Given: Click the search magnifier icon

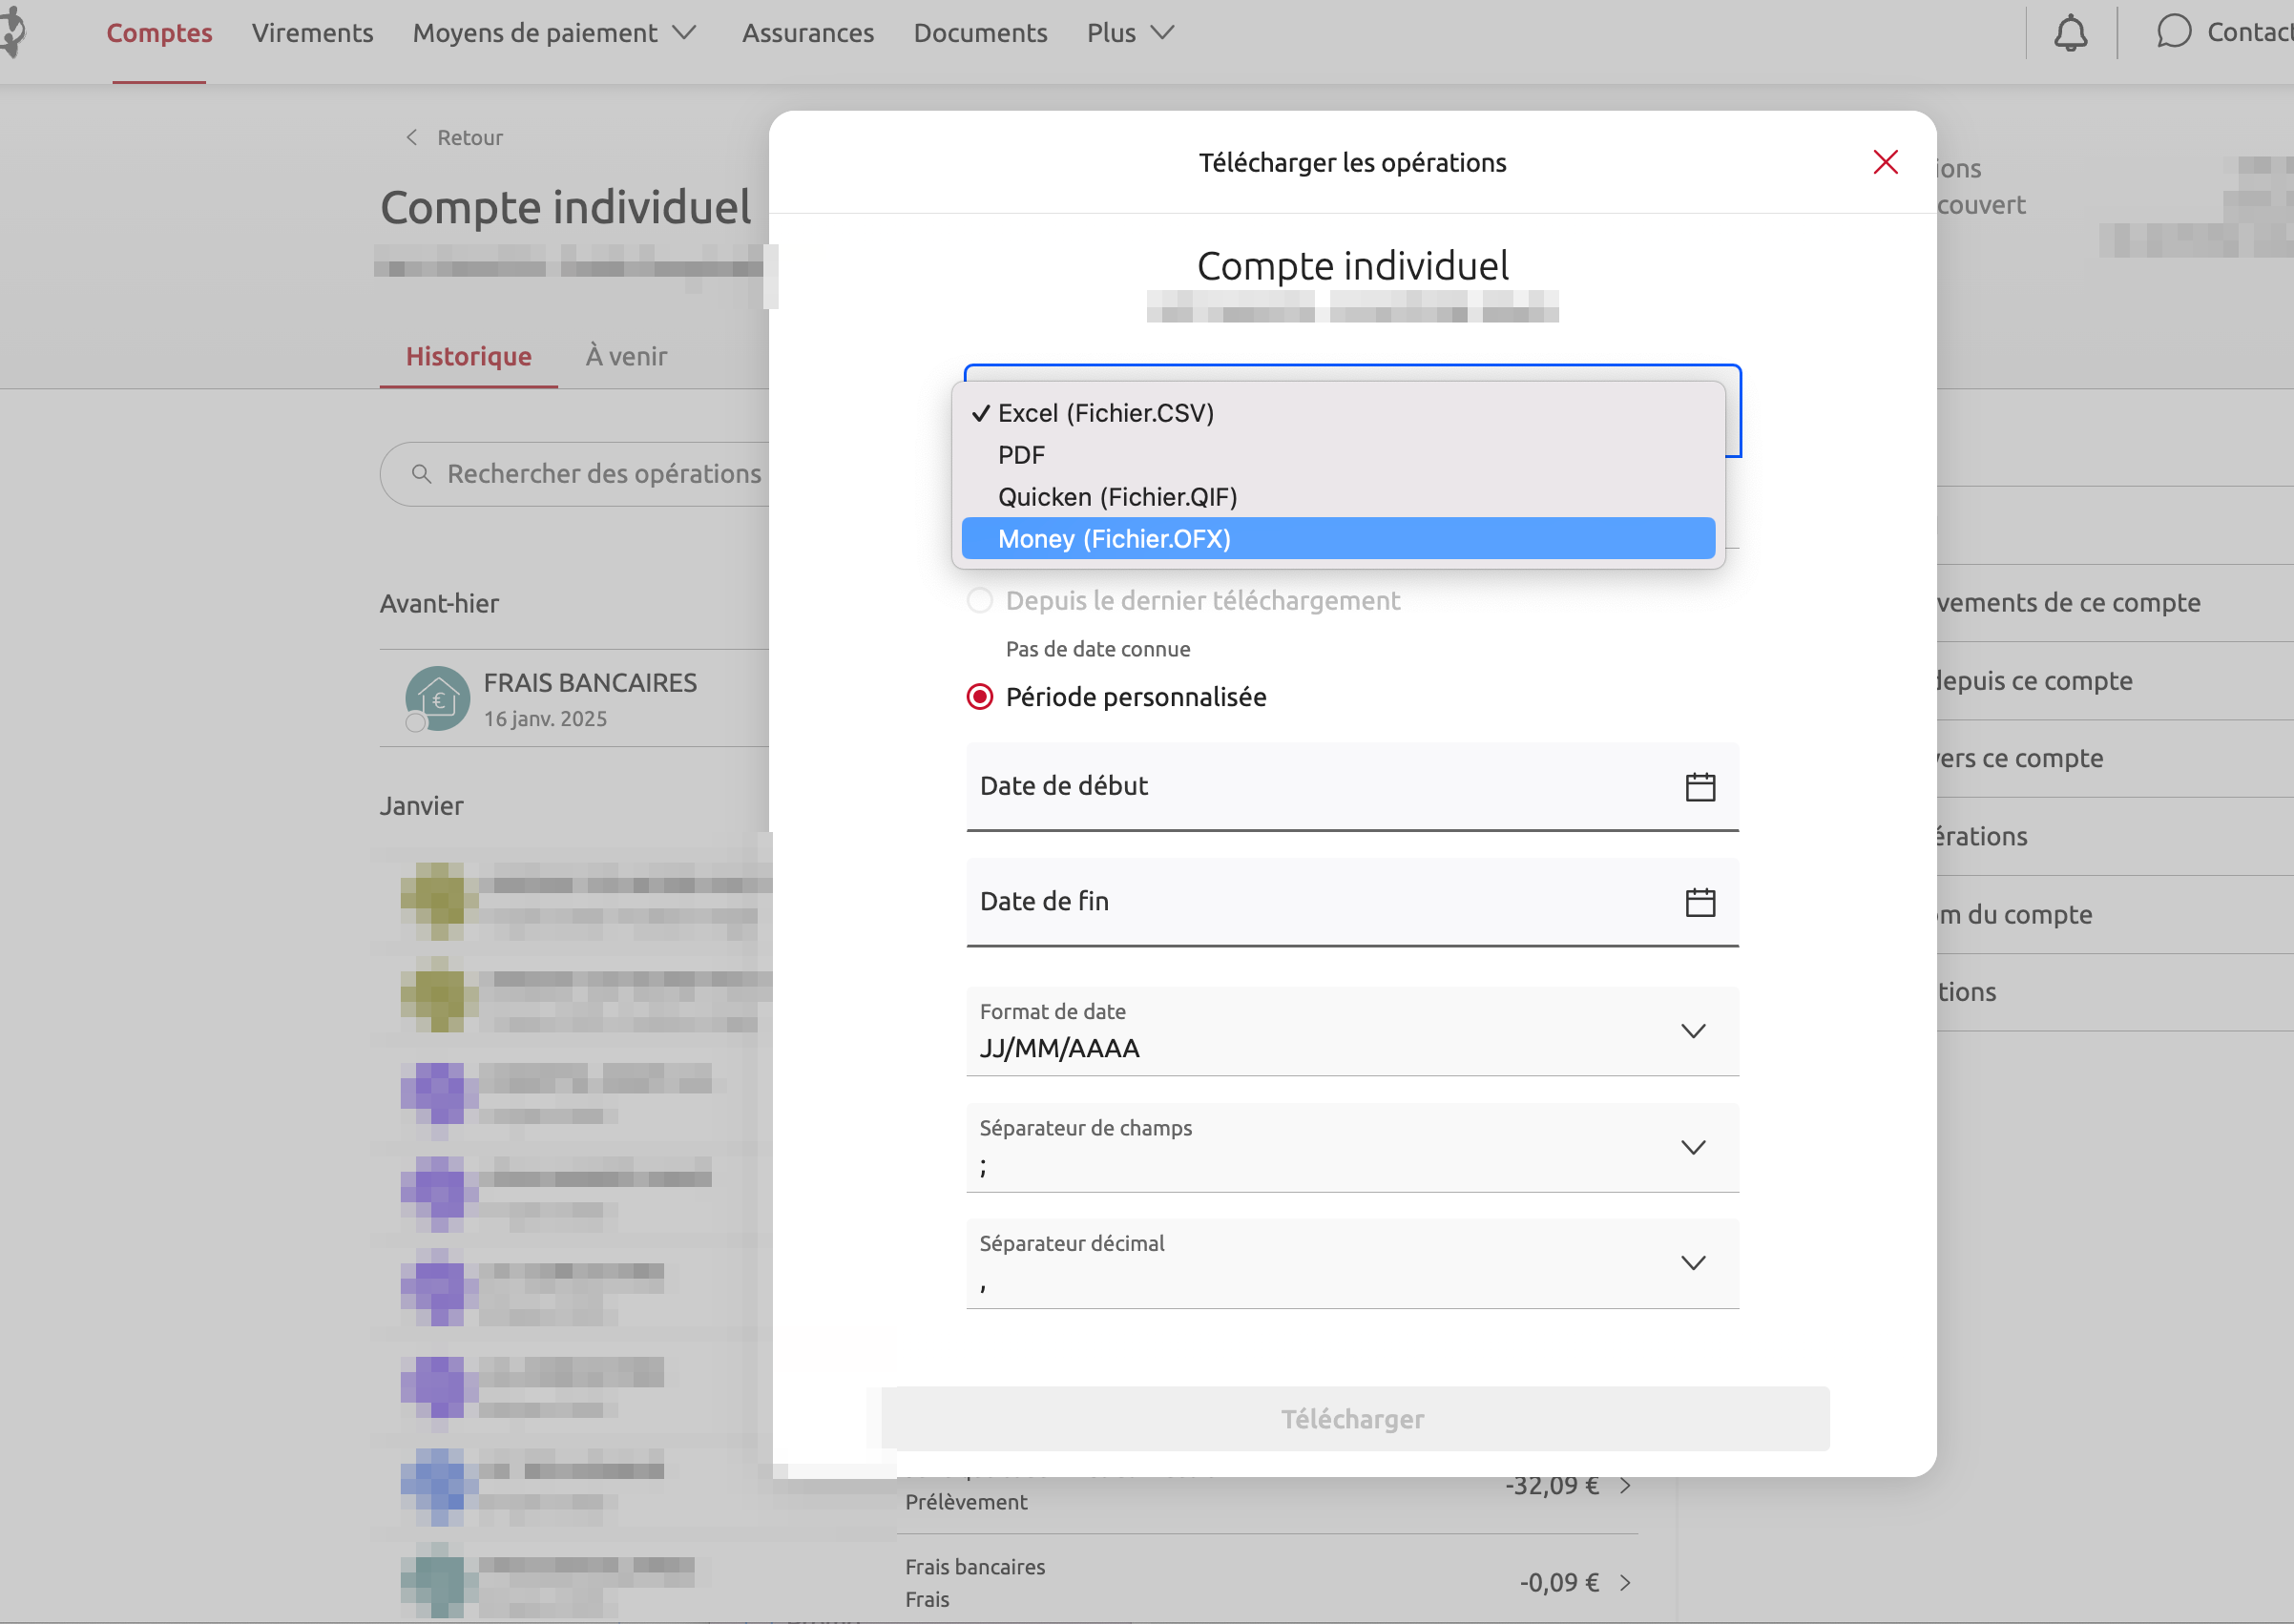Looking at the screenshot, I should tap(421, 473).
